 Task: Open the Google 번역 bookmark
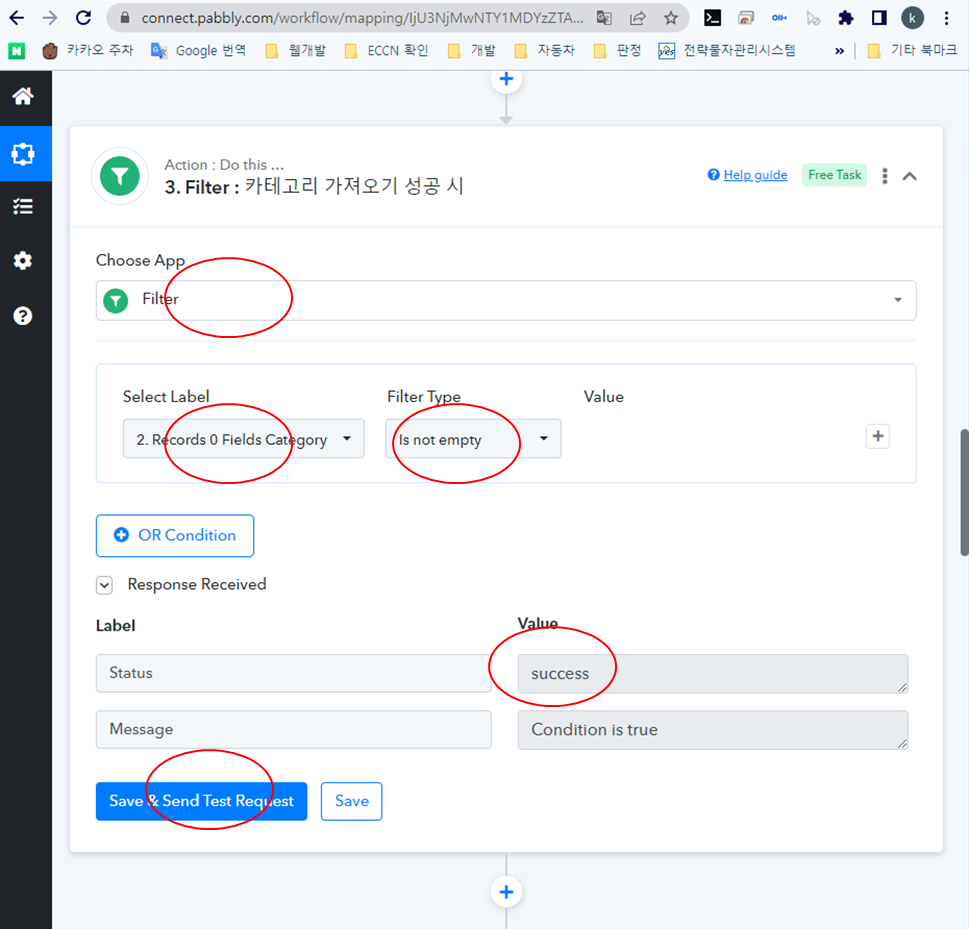tap(200, 51)
